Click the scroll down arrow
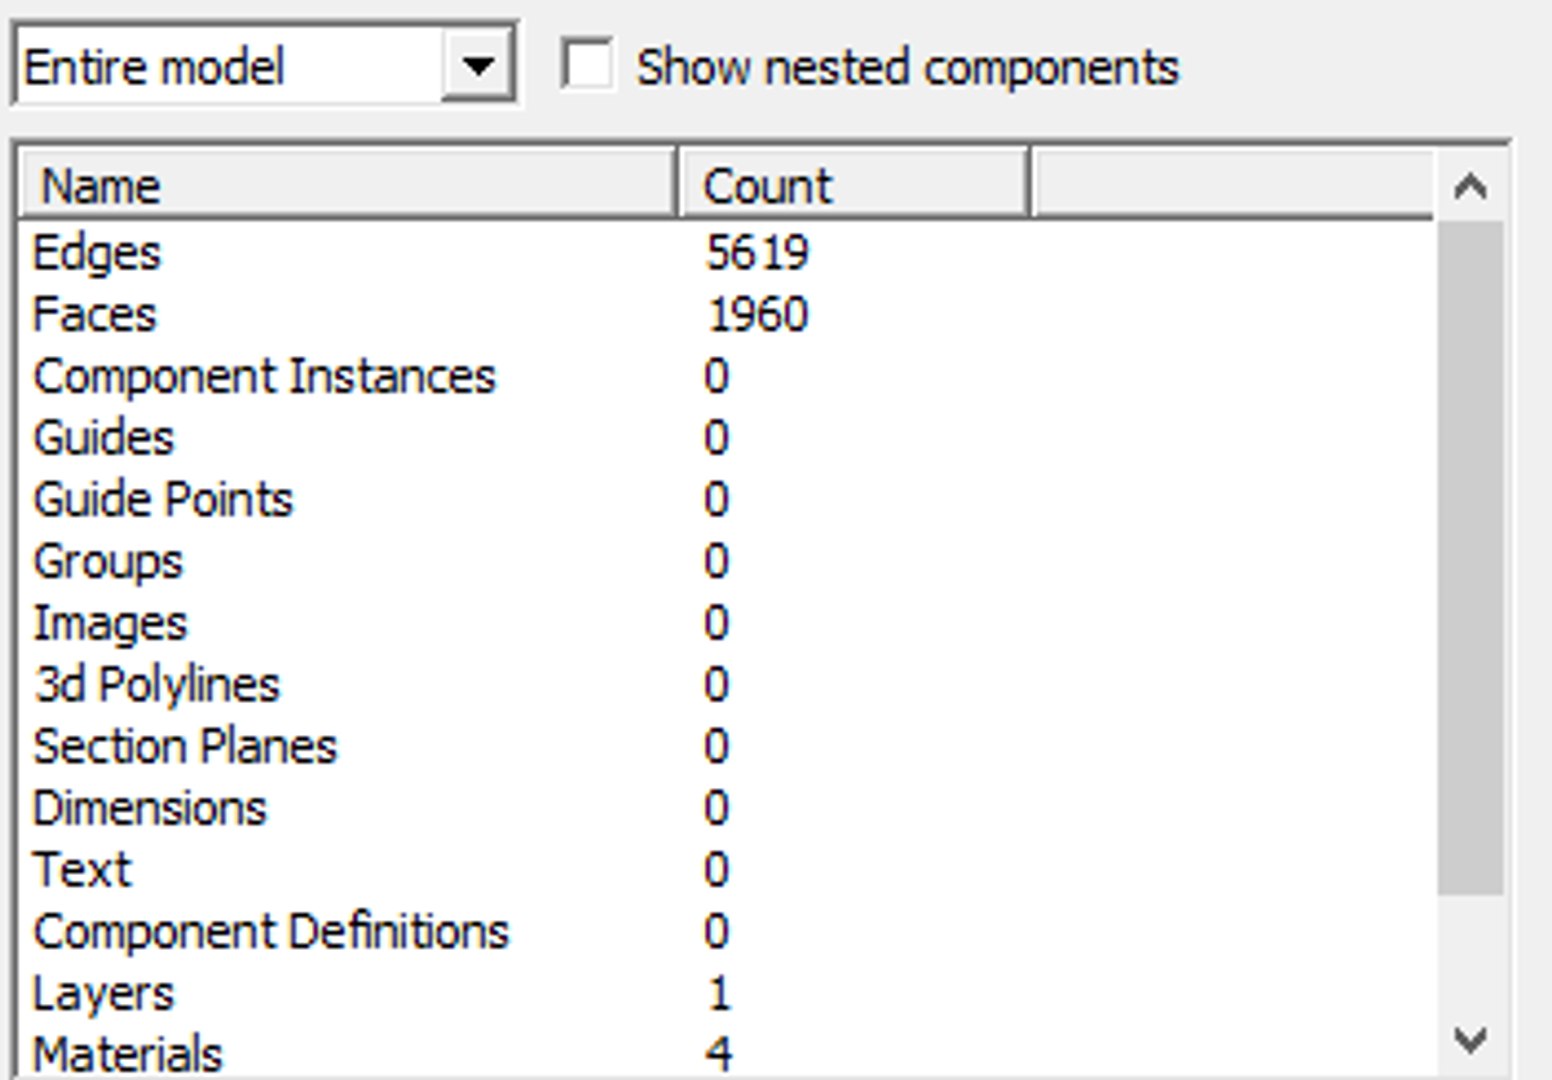Viewport: 1552px width, 1080px height. (x=1470, y=1040)
